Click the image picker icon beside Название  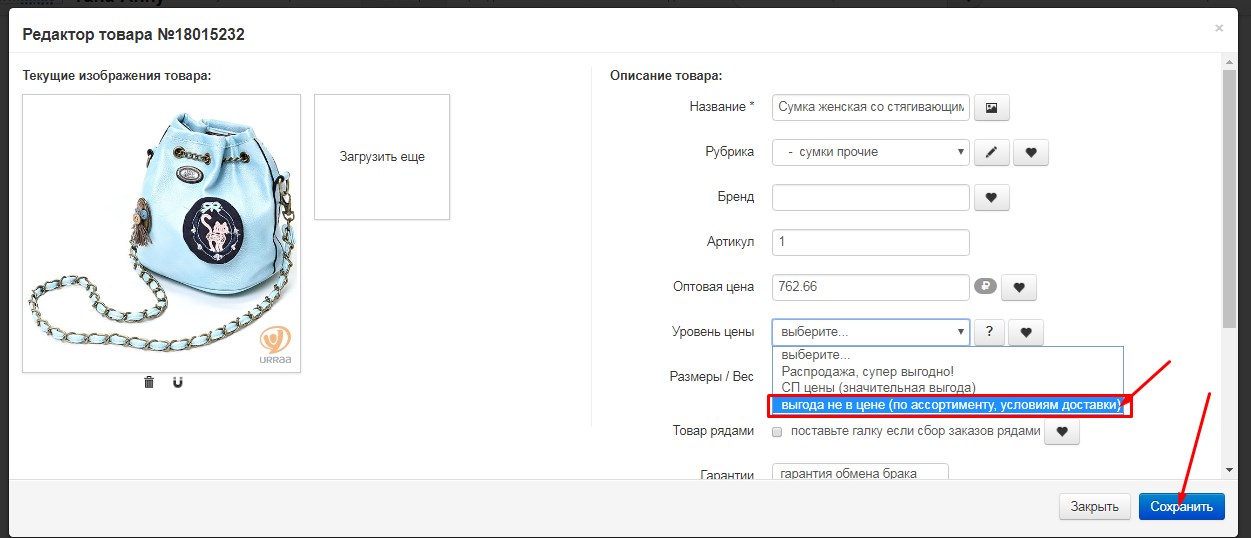pos(992,107)
